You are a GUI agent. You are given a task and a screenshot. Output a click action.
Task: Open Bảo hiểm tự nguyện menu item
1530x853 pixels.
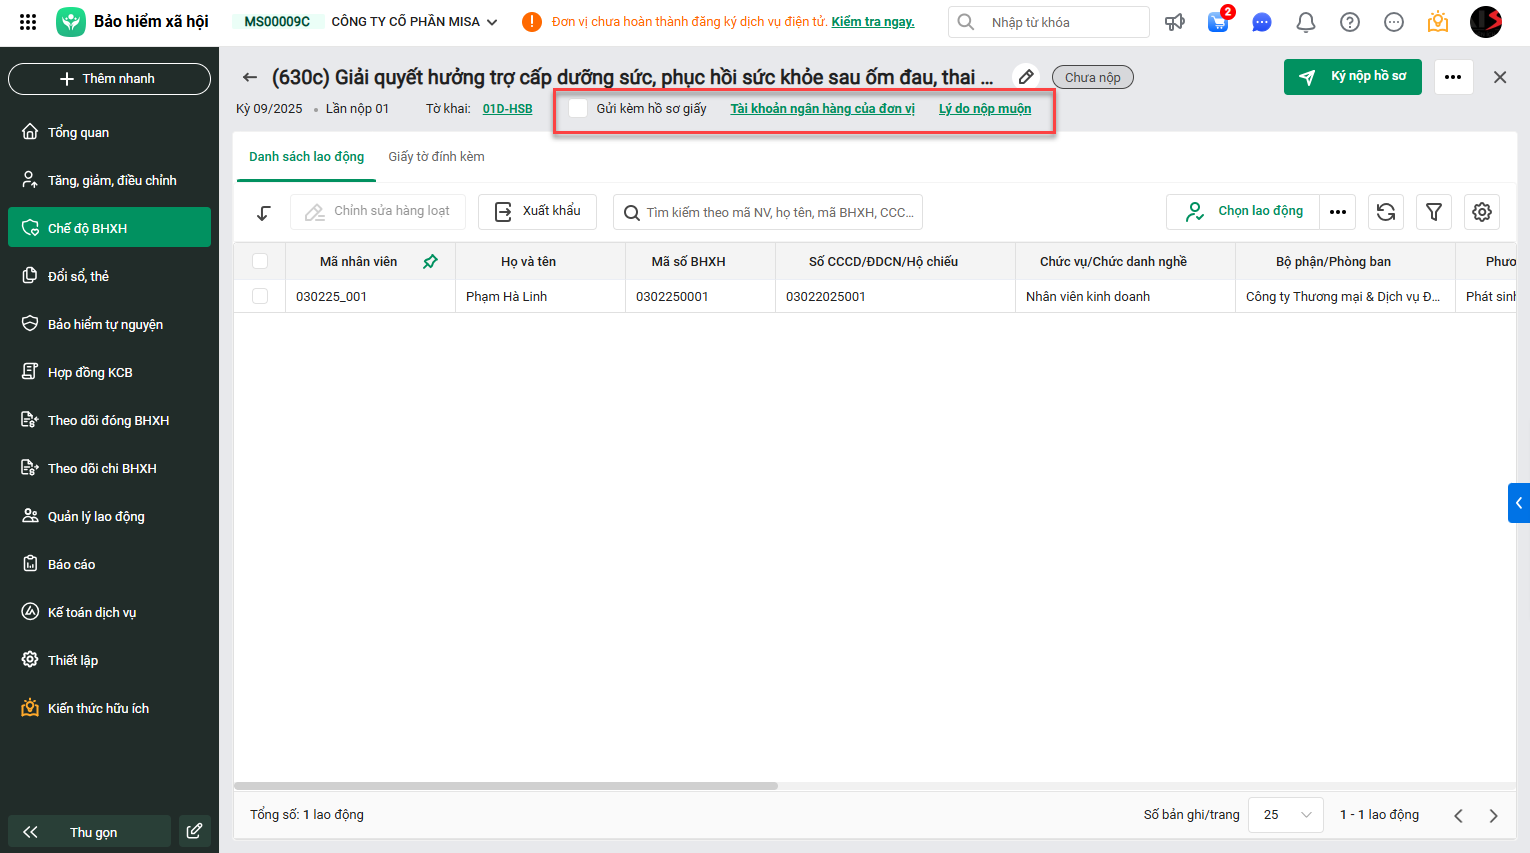(109, 324)
